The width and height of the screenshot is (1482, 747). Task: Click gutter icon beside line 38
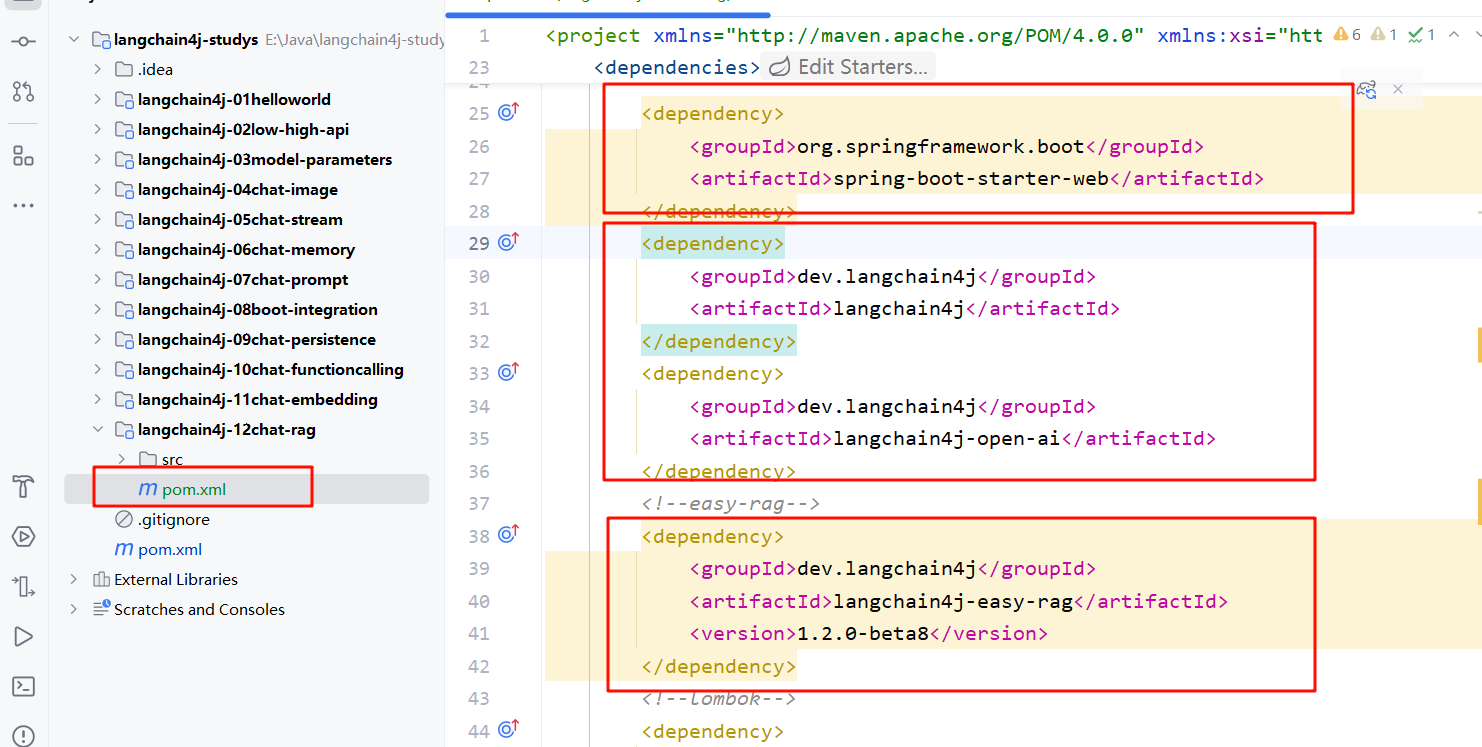508,535
